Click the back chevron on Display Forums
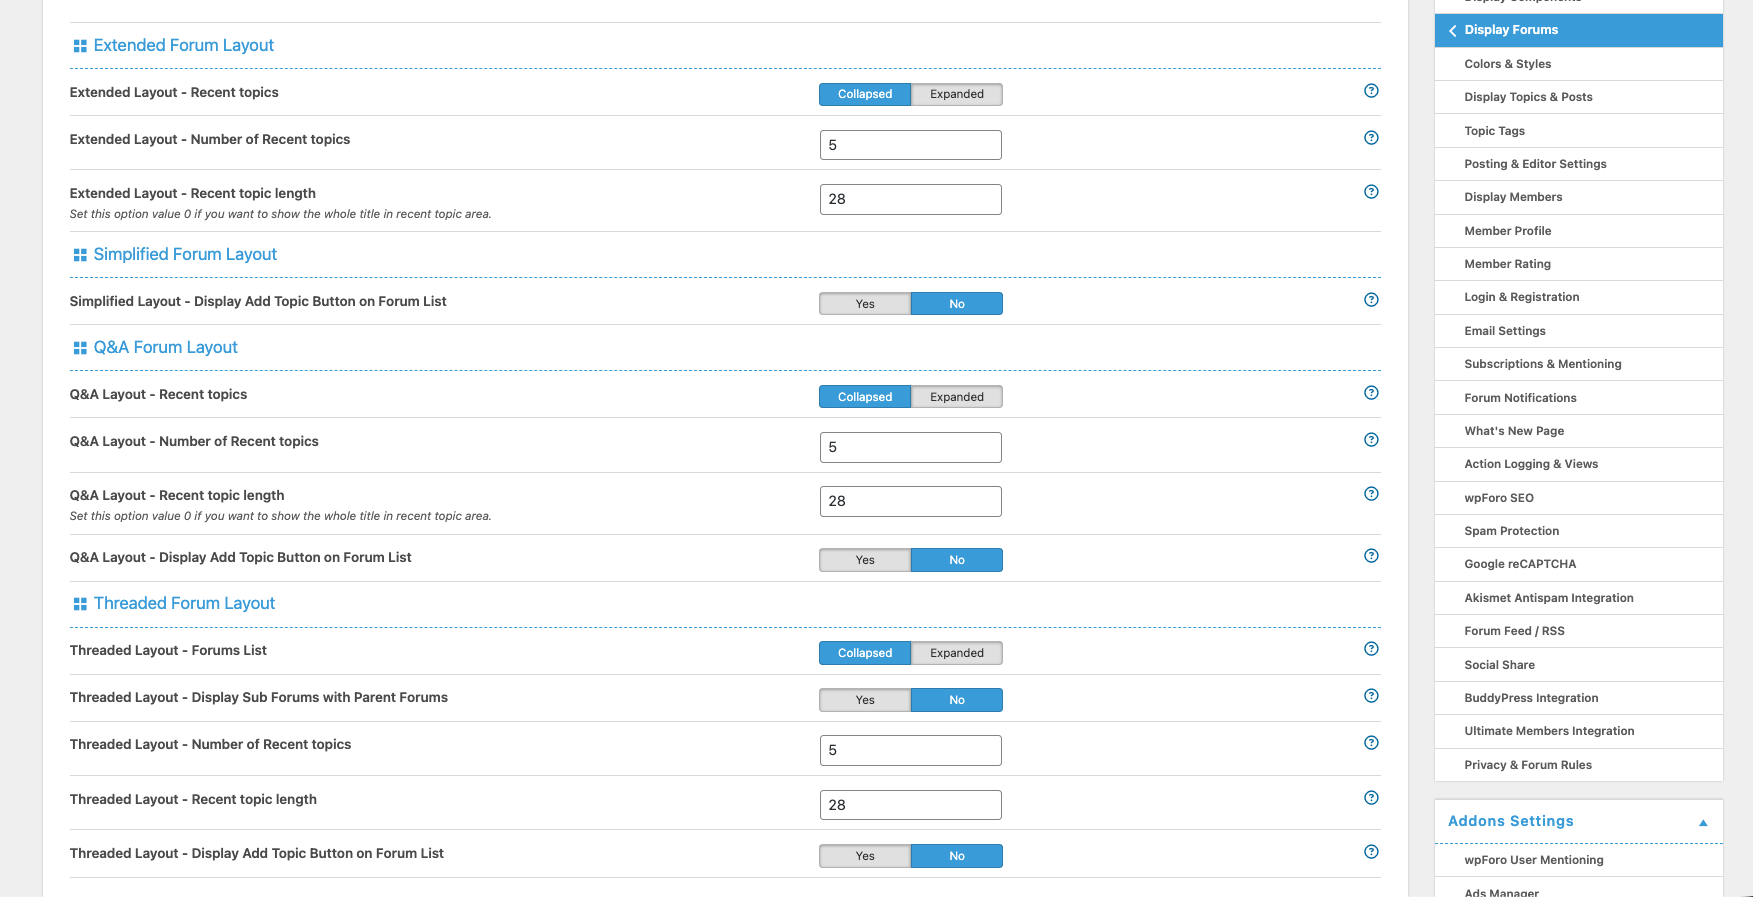The image size is (1753, 897). [x=1452, y=30]
